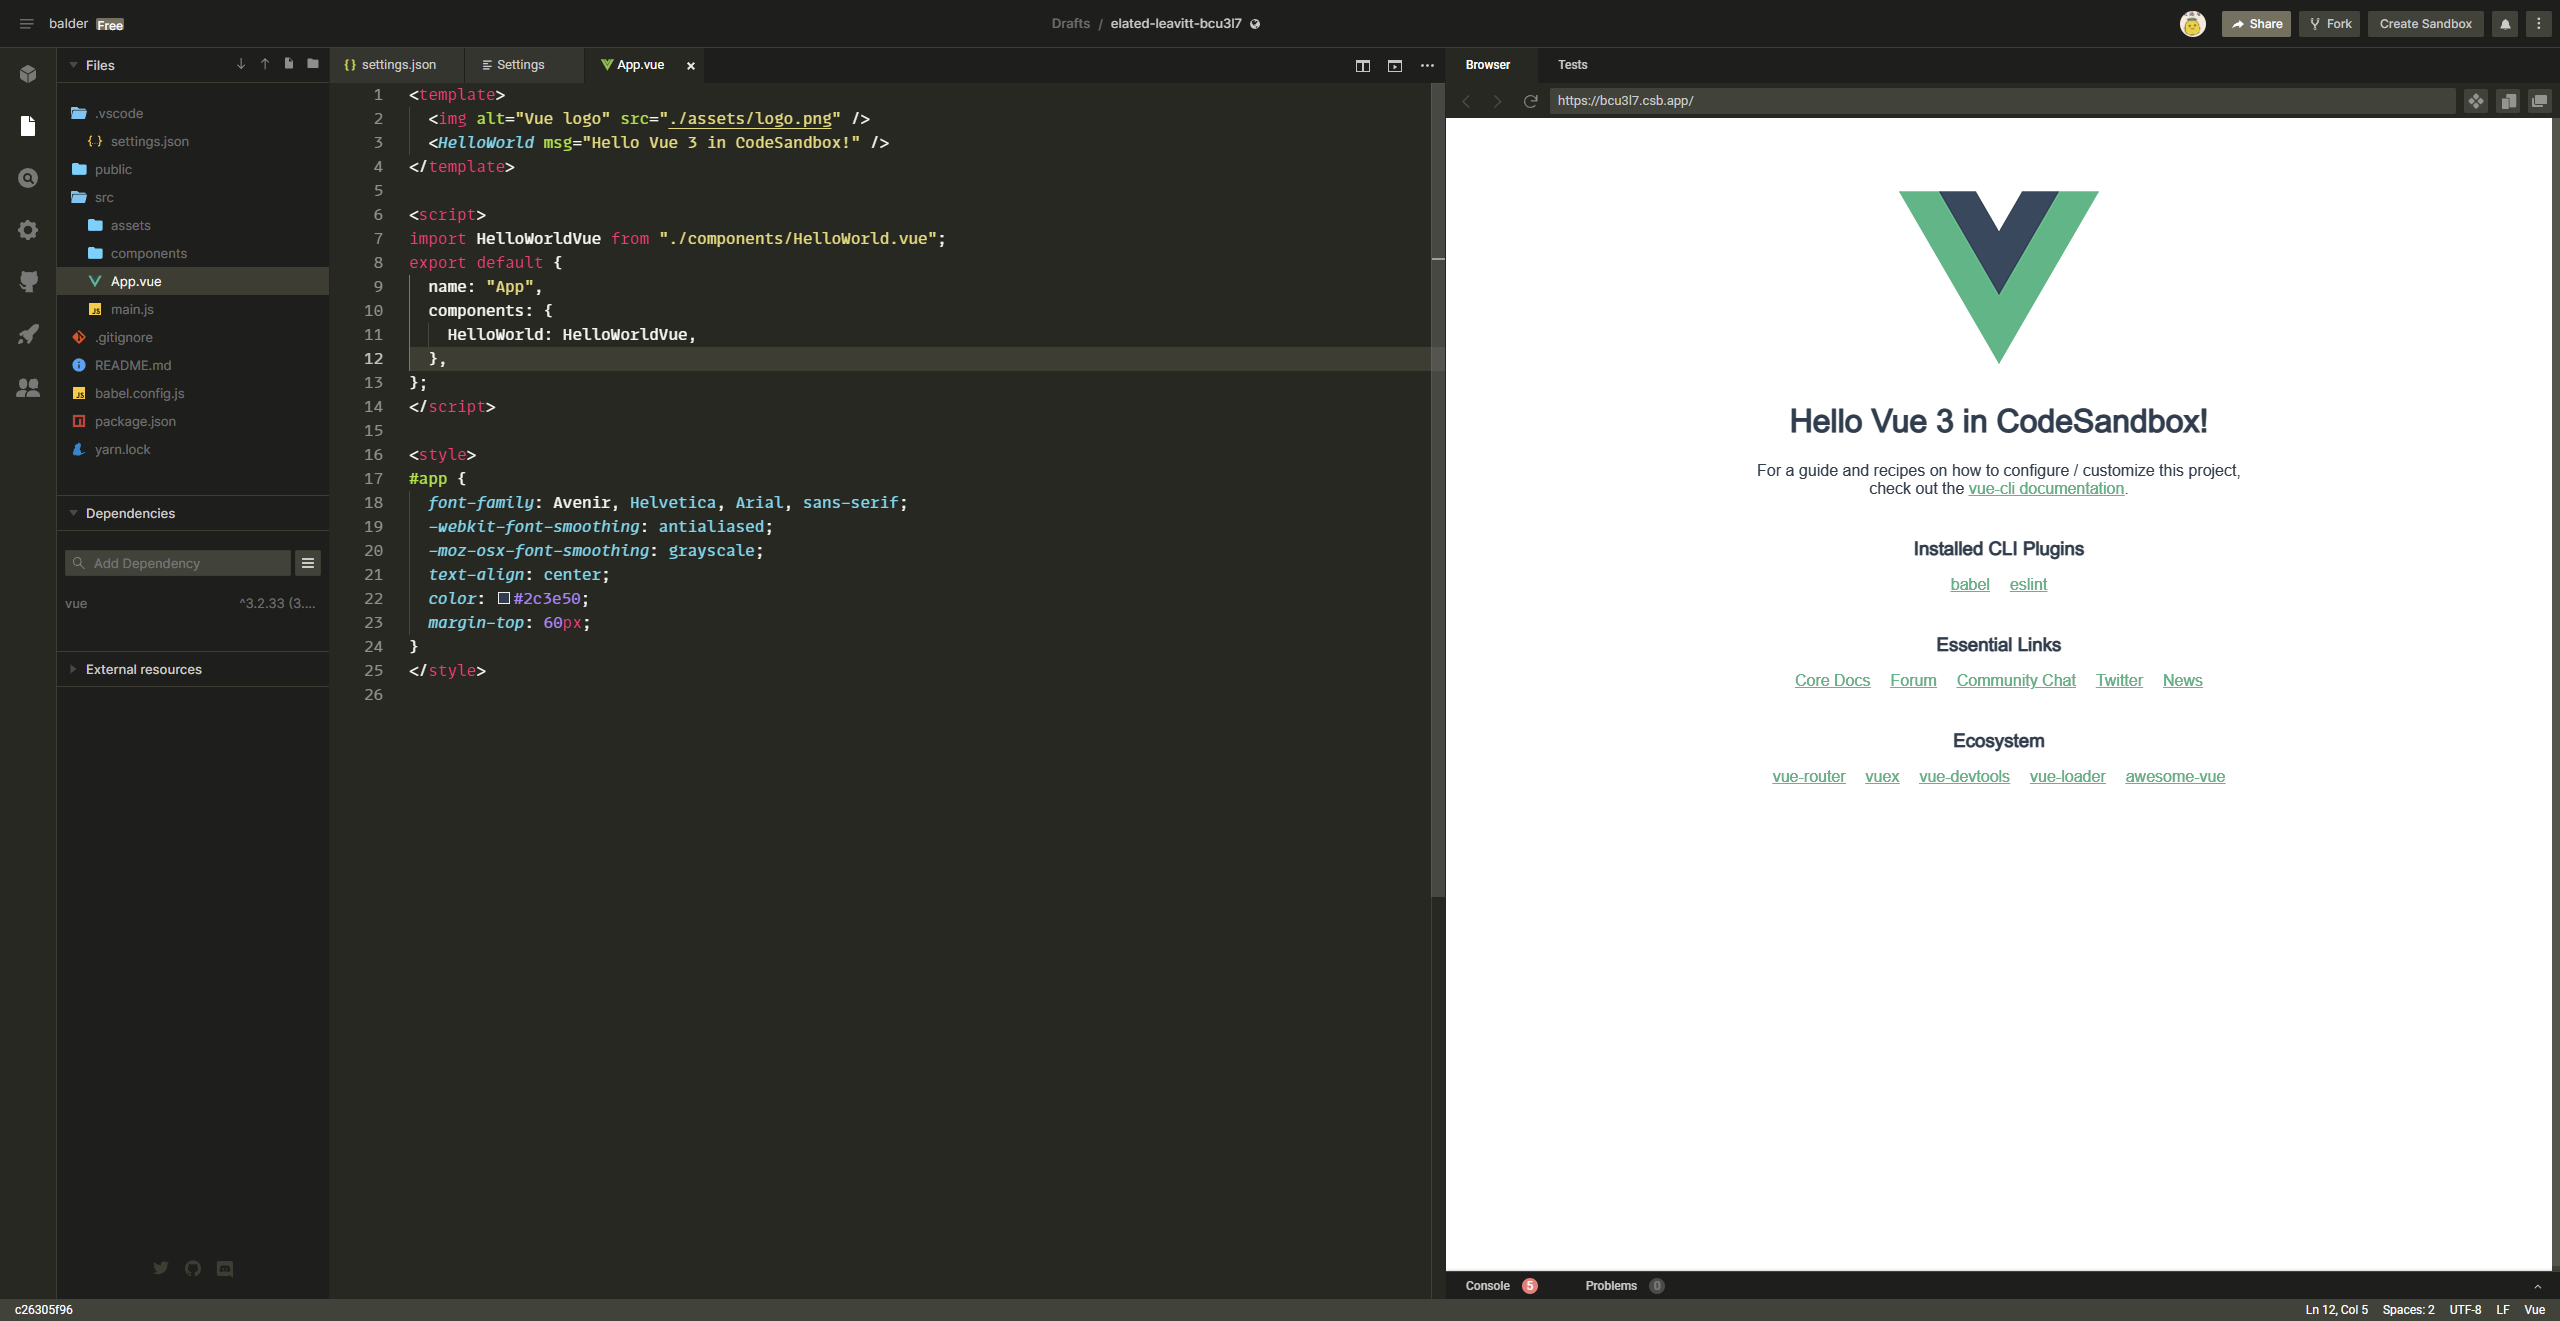Collapse the .vscode folder
Screen dimensions: 2560x1321
192,113
